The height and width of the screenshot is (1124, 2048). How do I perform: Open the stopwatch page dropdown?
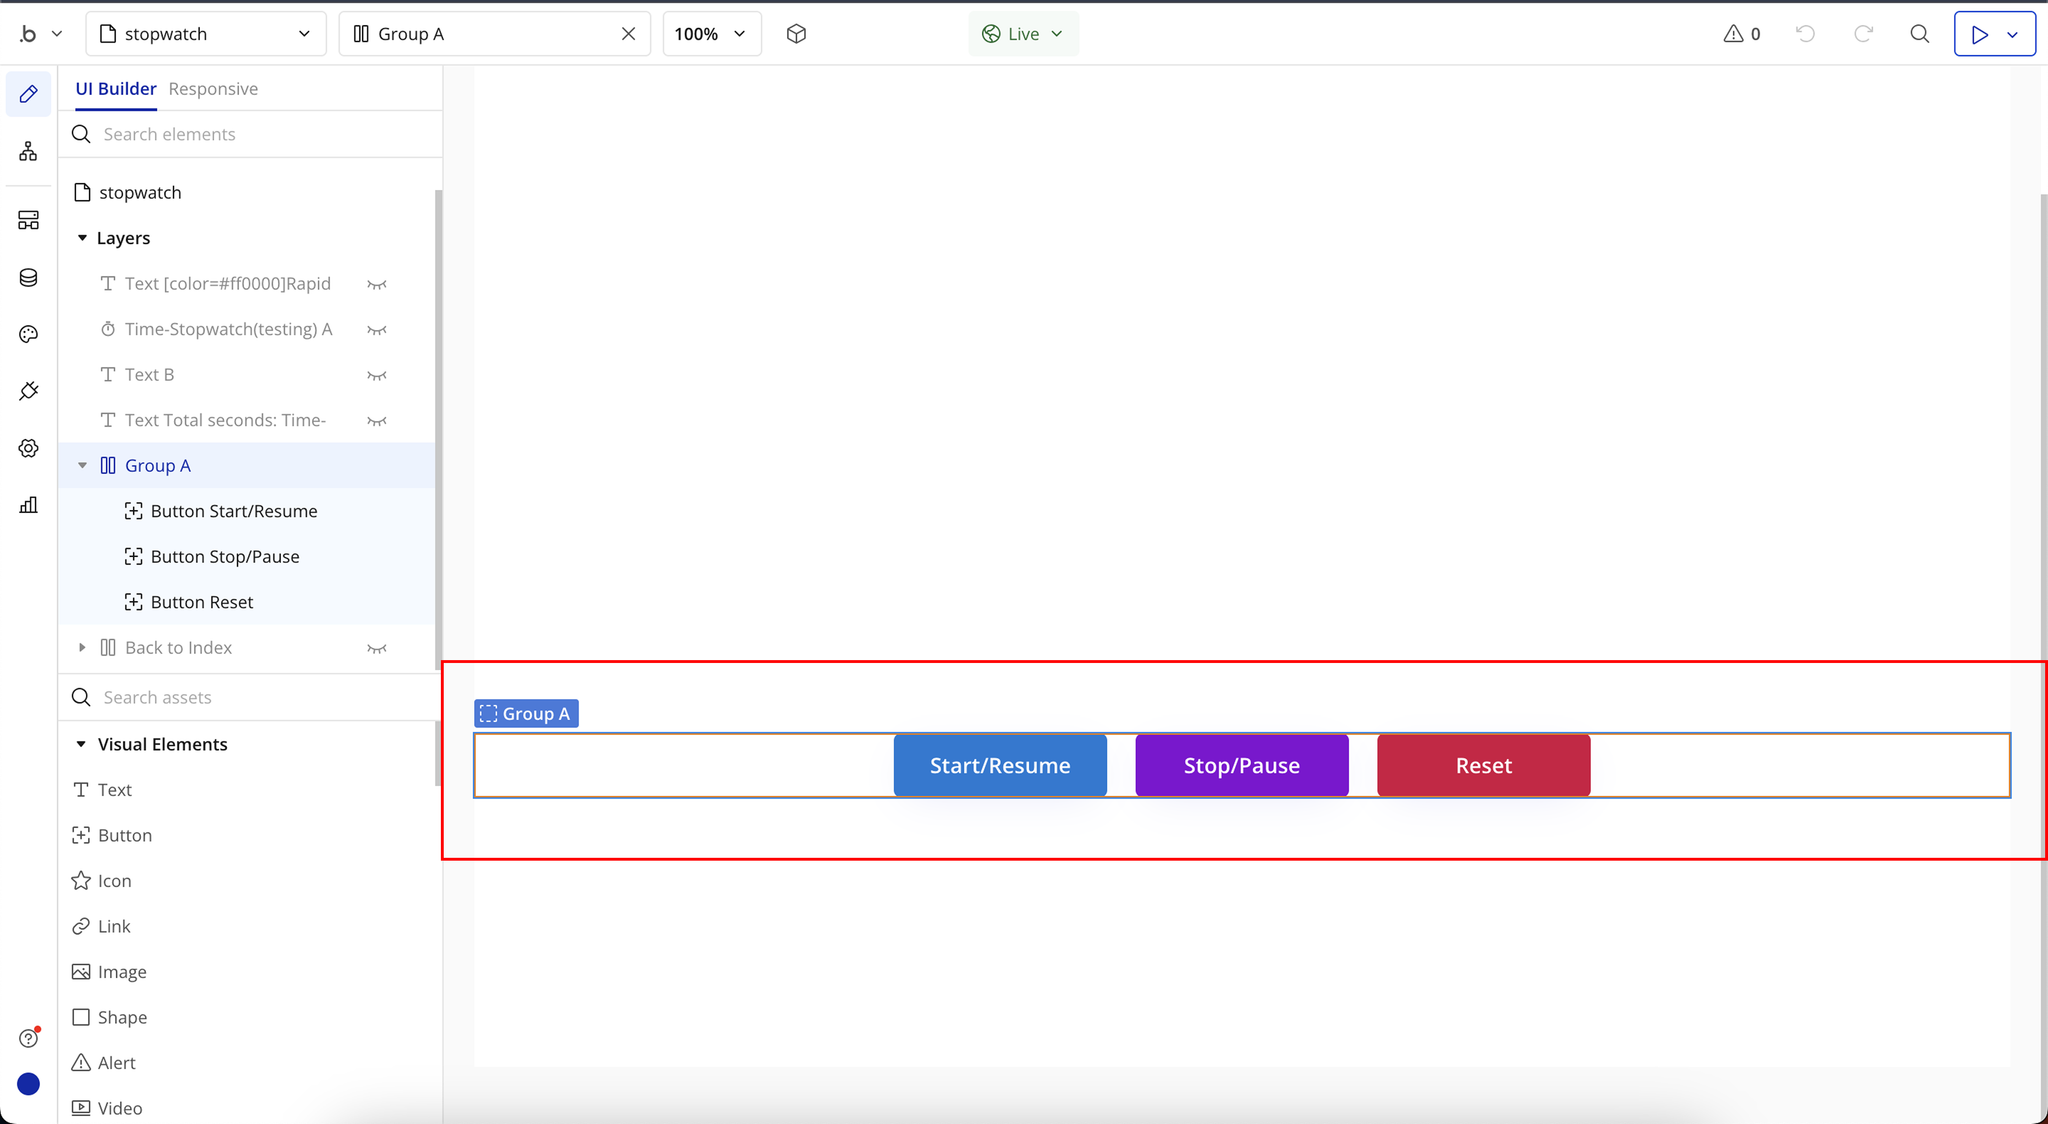click(x=206, y=34)
